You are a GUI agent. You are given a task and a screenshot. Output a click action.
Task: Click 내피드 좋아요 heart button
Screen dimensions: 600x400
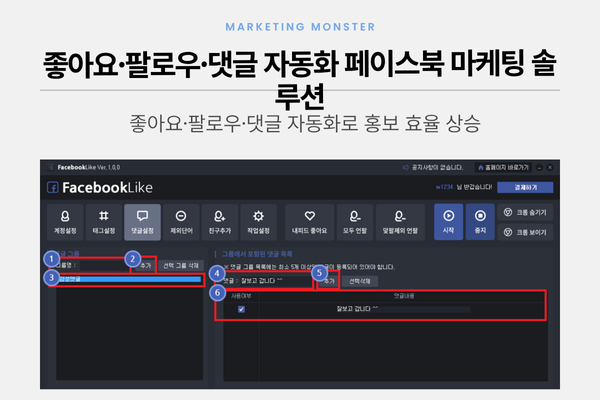click(310, 222)
